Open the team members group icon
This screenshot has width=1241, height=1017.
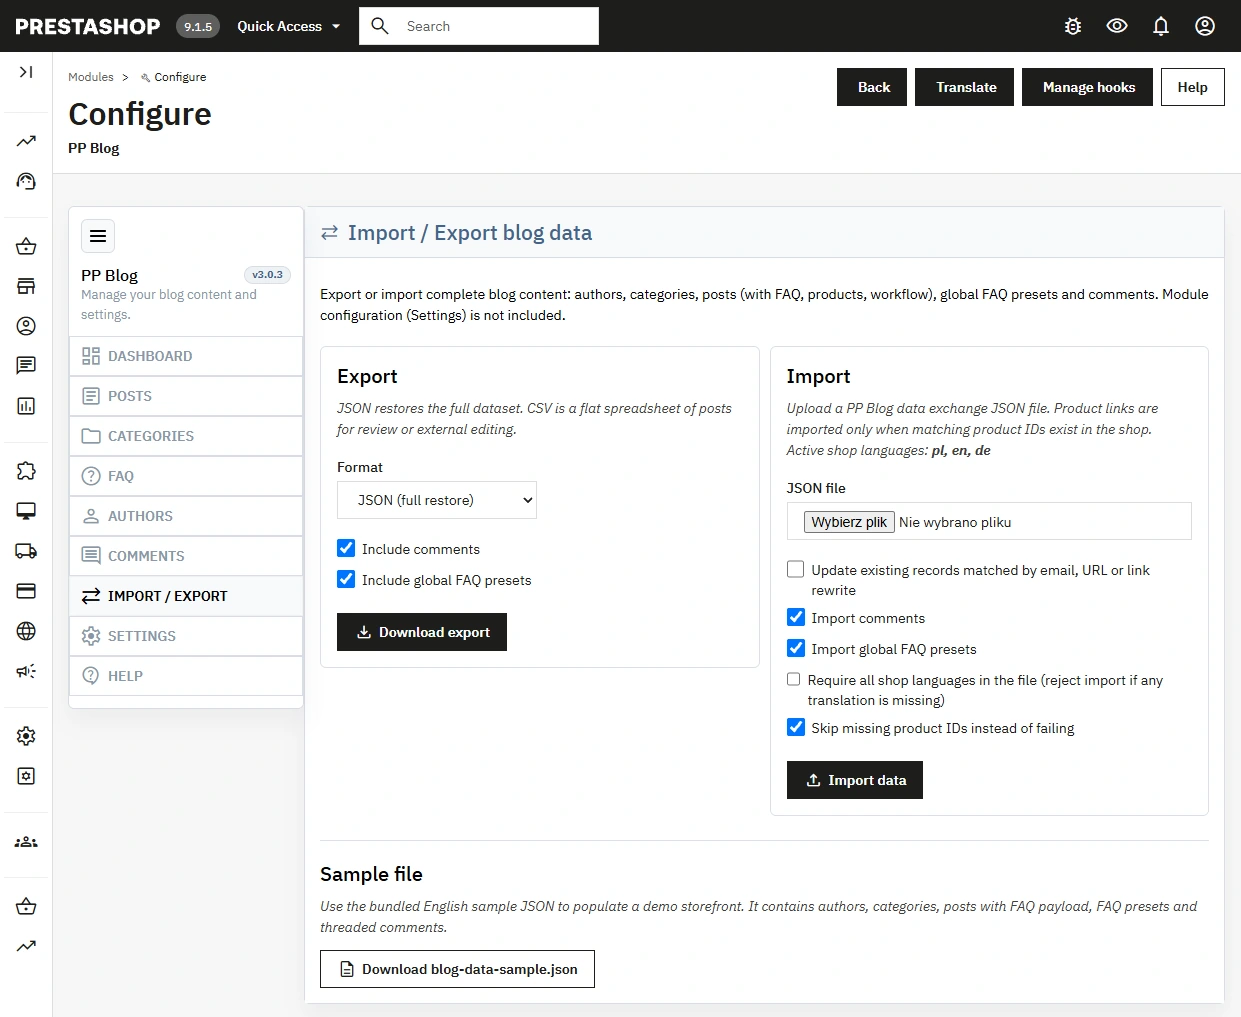coord(26,842)
